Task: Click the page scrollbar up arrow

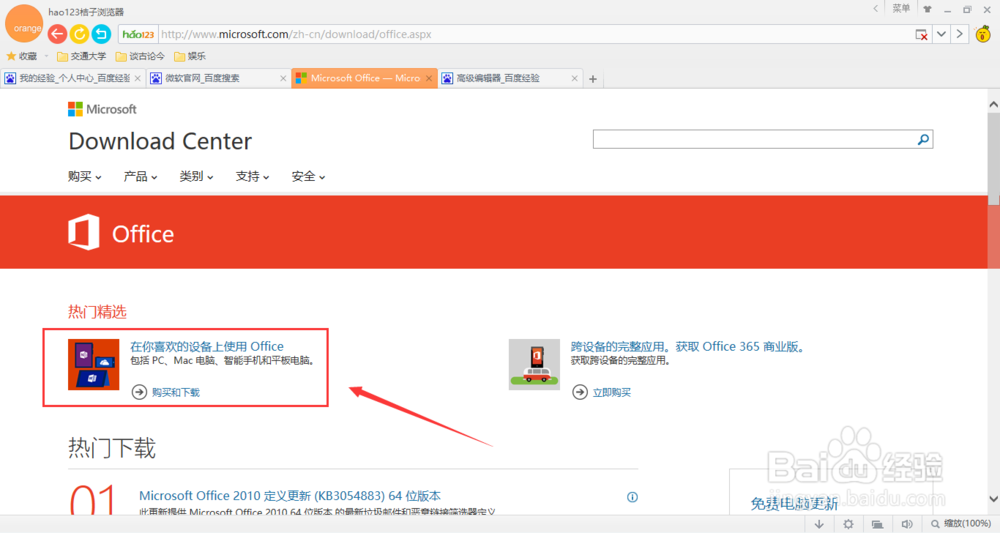Action: pos(994,104)
